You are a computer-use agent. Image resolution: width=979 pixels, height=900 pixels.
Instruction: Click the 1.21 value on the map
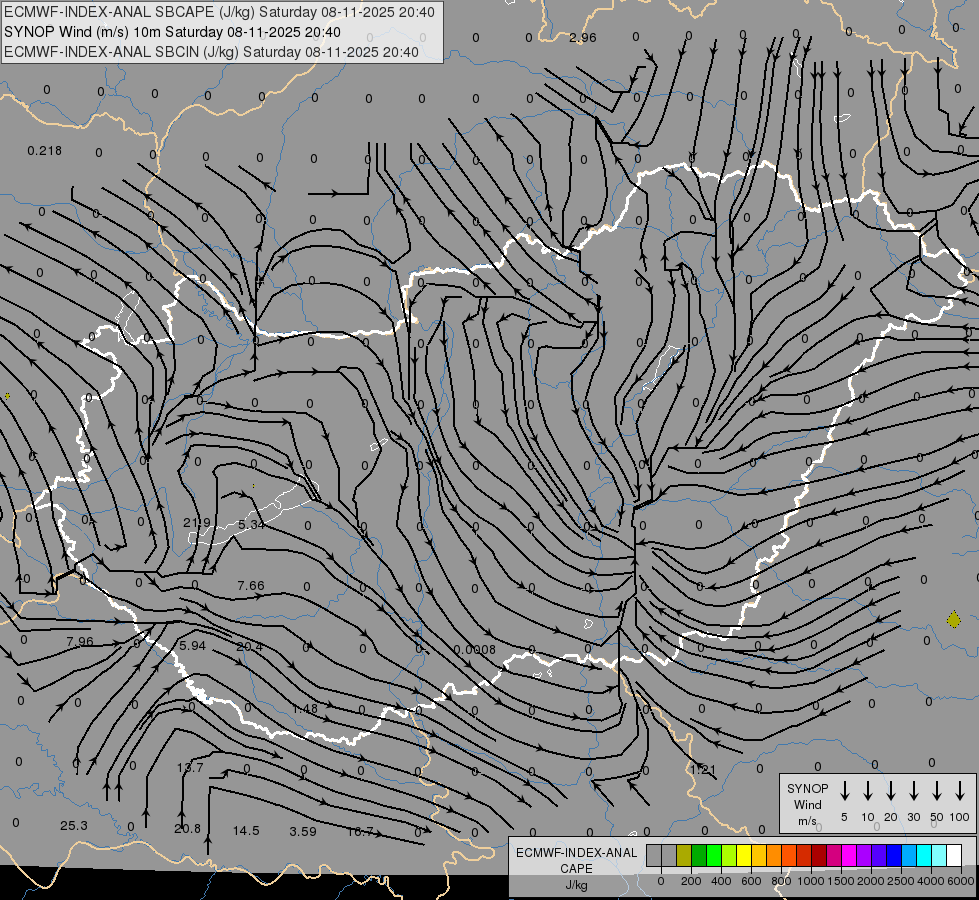point(702,769)
